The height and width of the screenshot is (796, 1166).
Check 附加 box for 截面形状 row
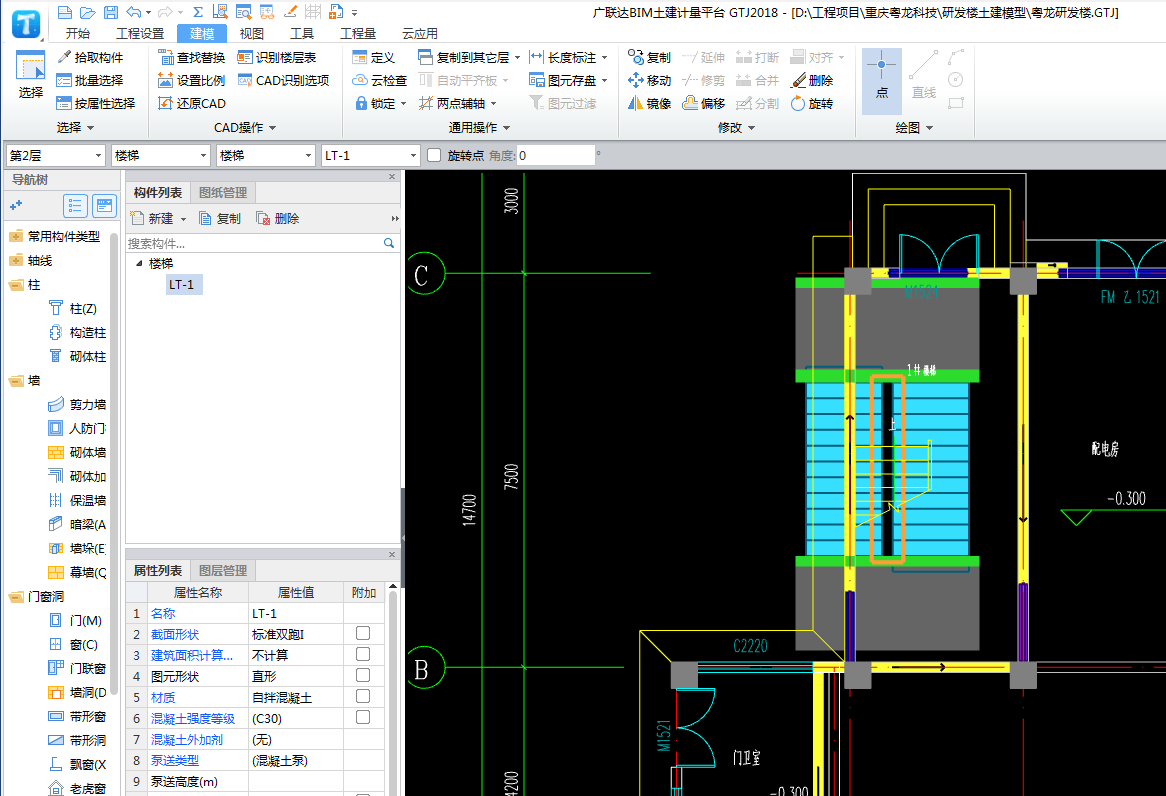point(363,633)
